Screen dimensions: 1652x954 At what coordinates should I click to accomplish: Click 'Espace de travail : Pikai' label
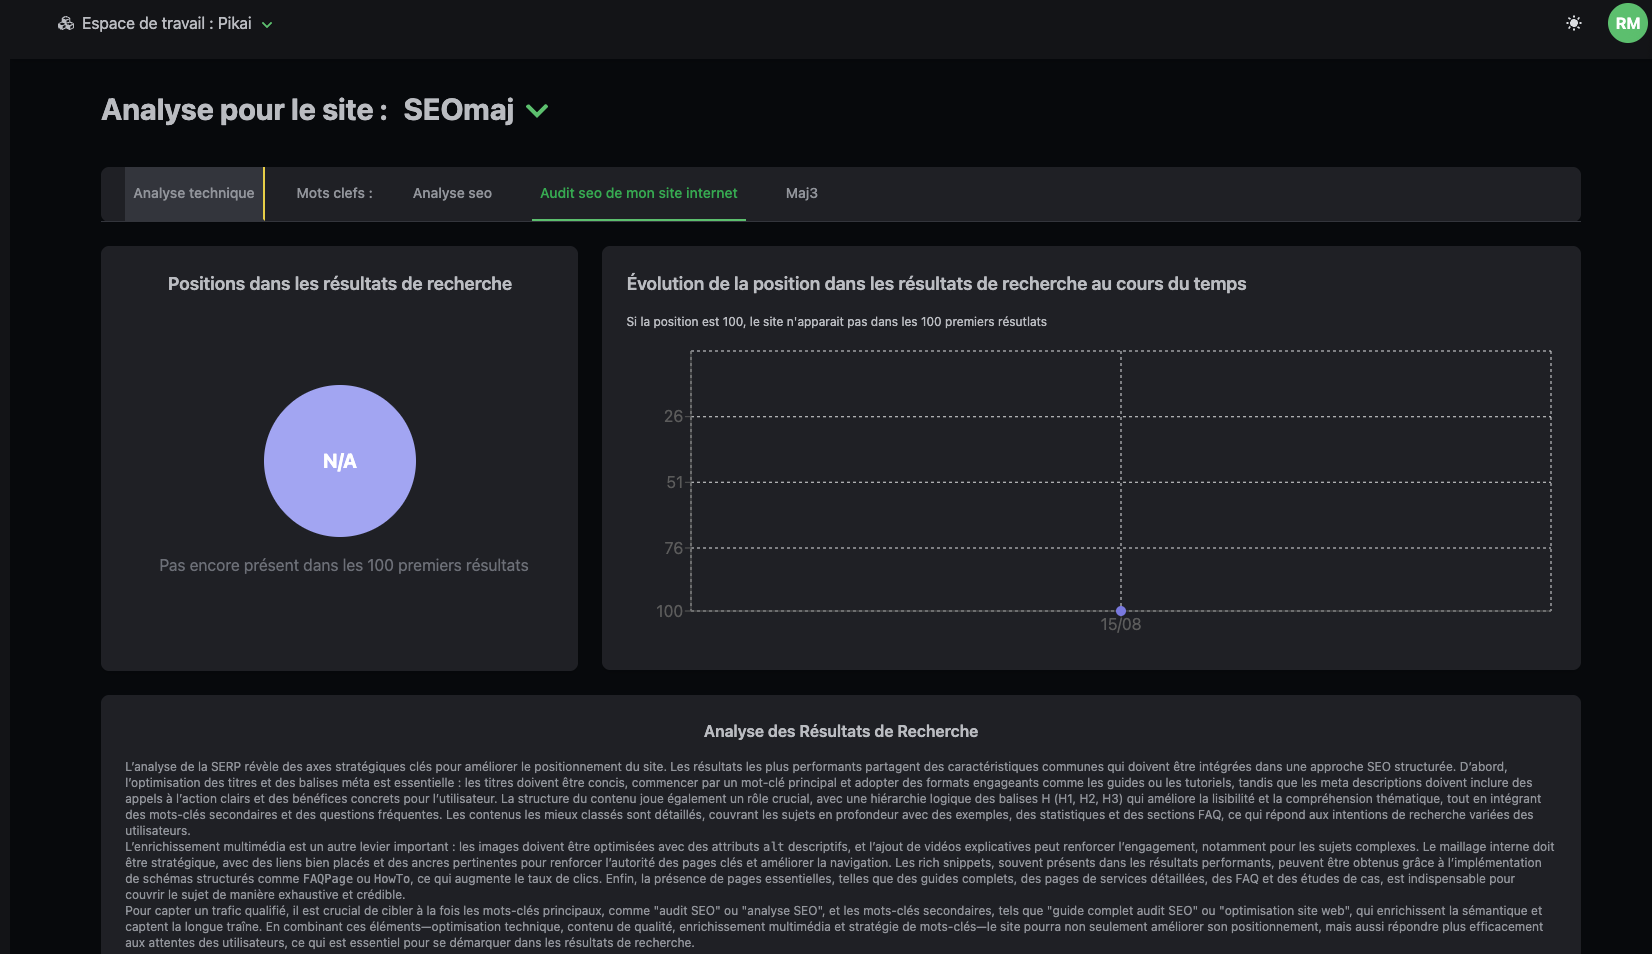point(167,23)
